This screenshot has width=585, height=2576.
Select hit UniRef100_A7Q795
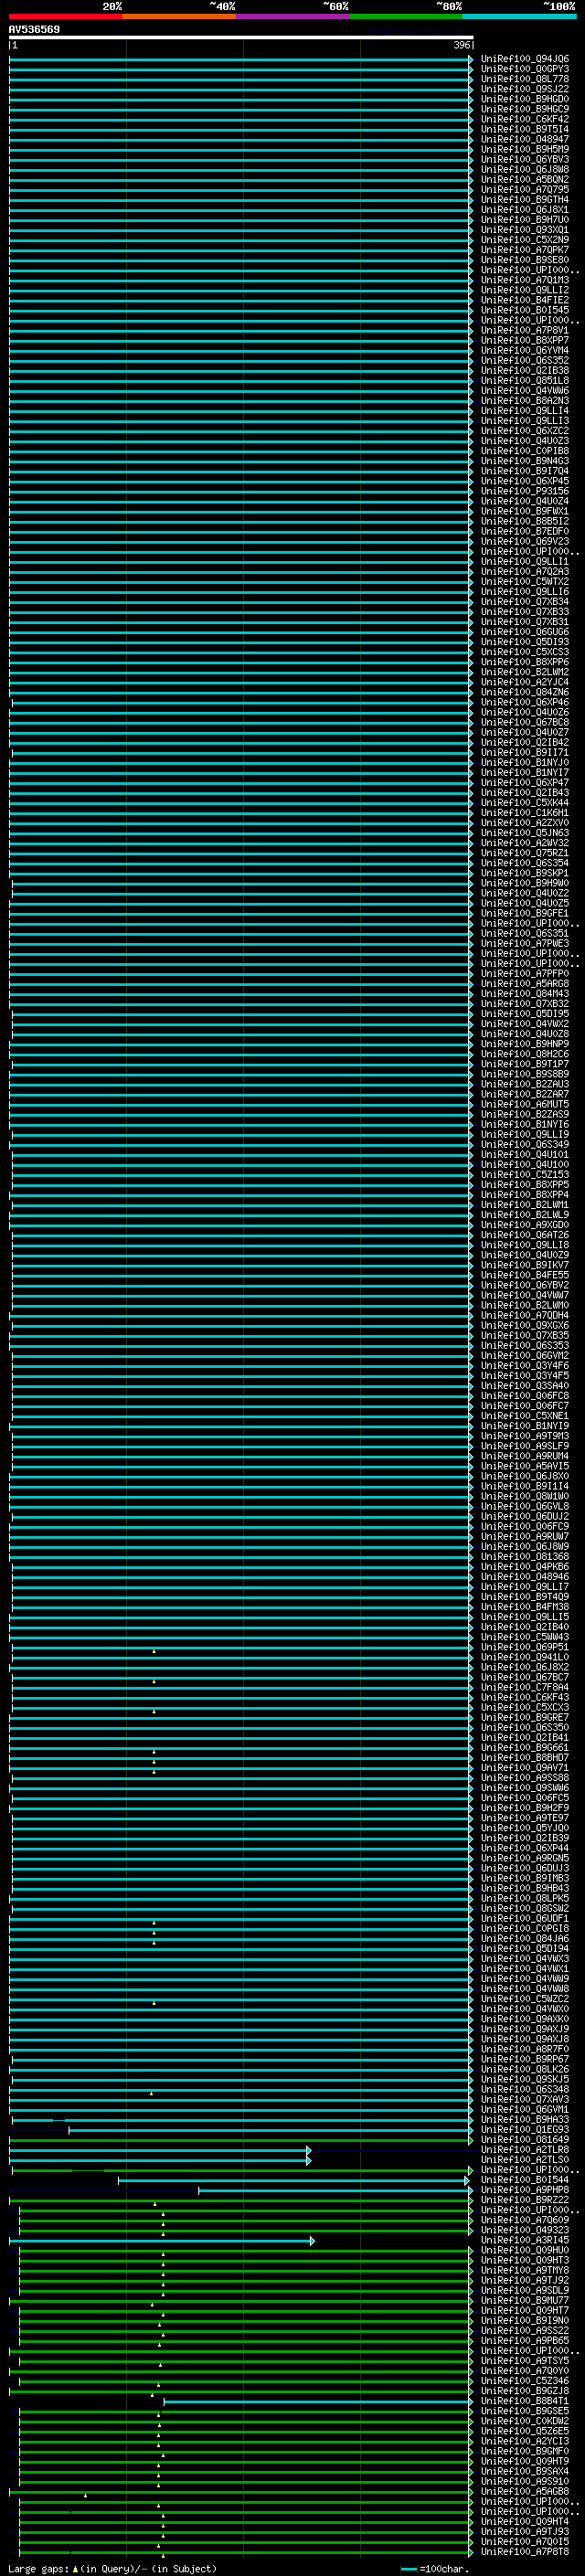[x=525, y=189]
